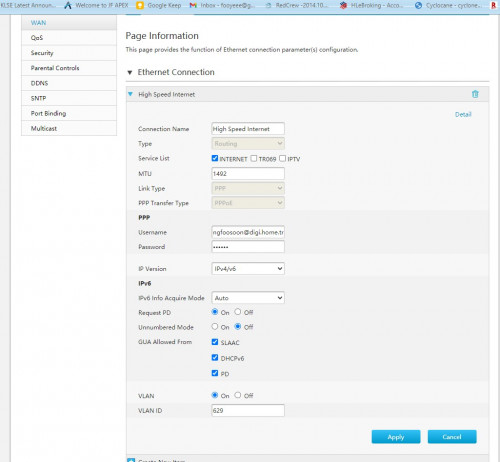This screenshot has height=462, width=500.
Task: Click the VLAN ID input field
Action: (x=248, y=410)
